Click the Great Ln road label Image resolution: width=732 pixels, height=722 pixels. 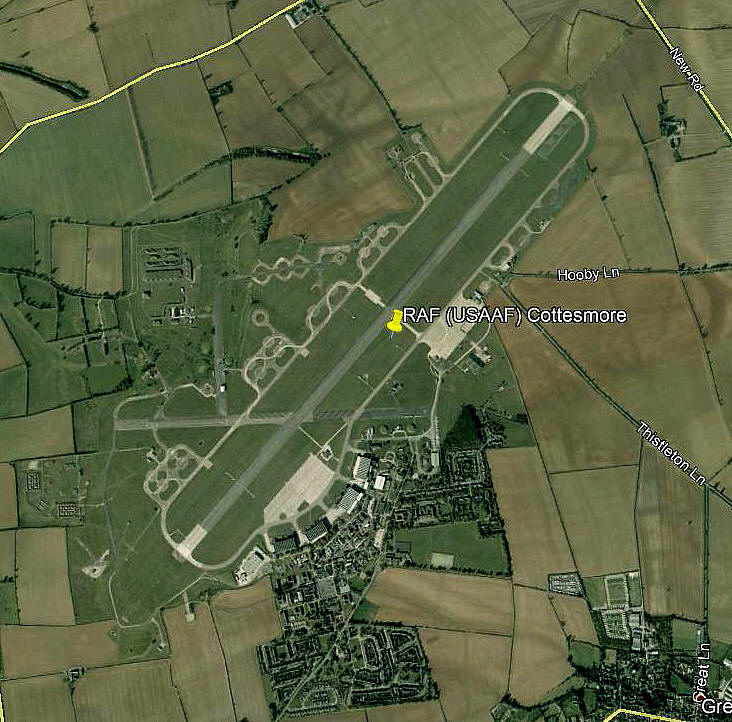702,671
